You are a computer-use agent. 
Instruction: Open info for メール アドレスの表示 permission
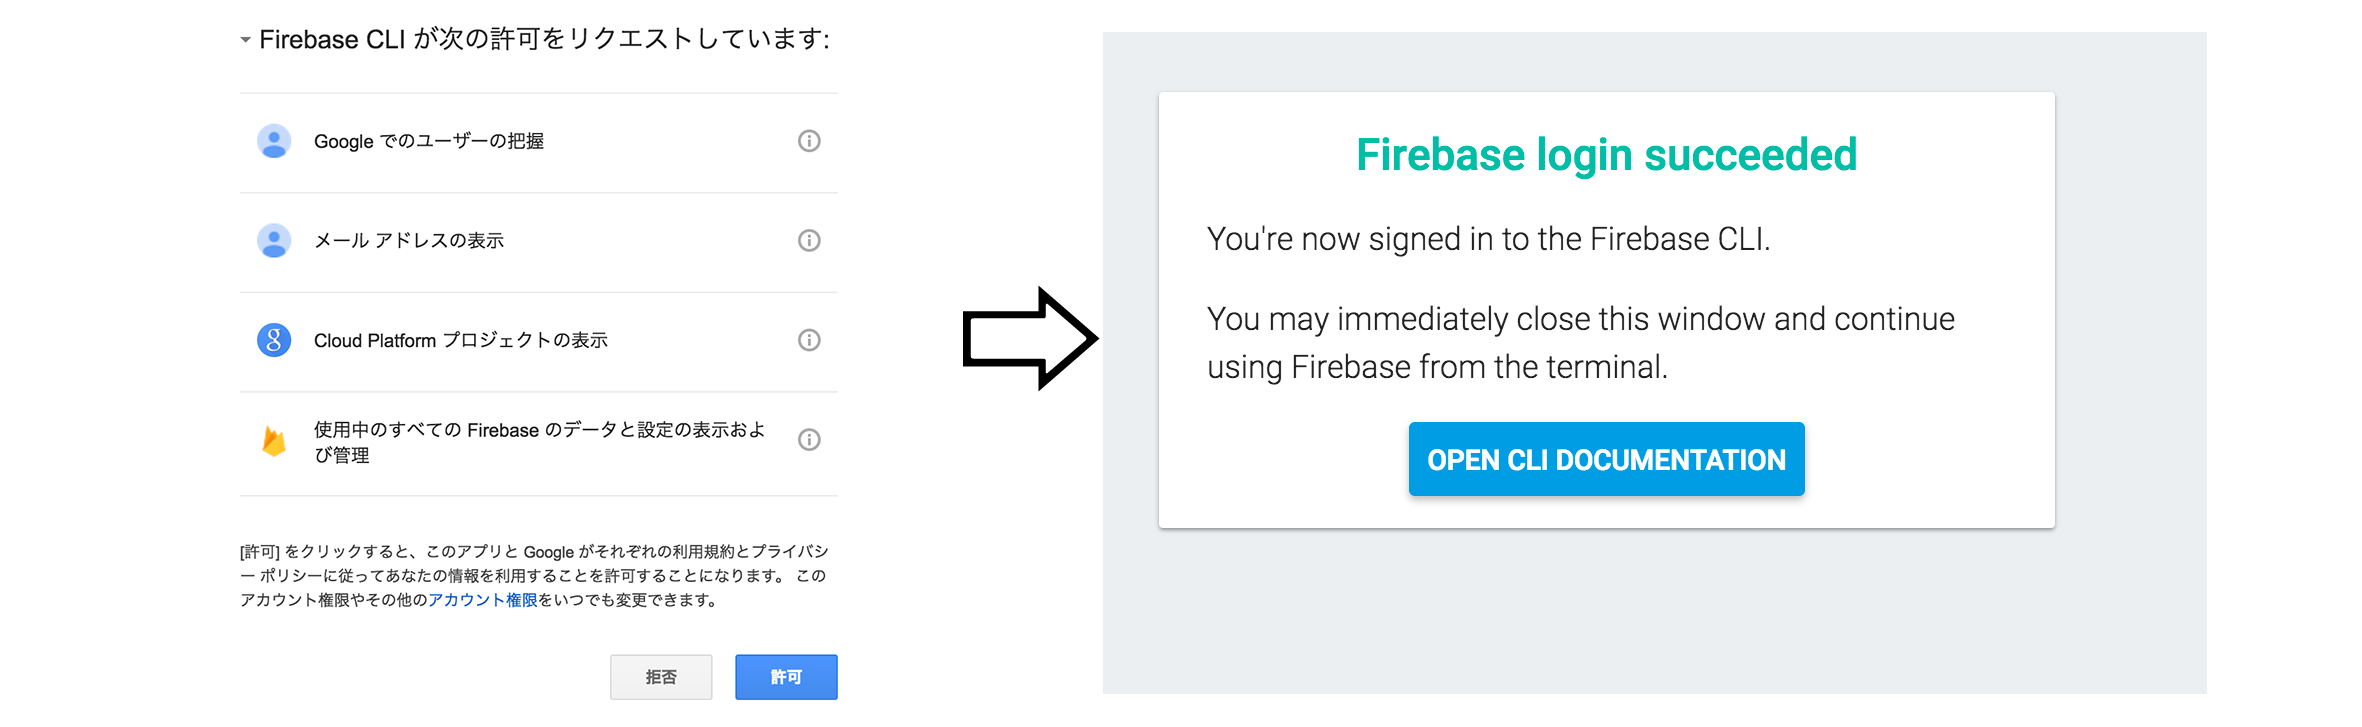coord(808,240)
